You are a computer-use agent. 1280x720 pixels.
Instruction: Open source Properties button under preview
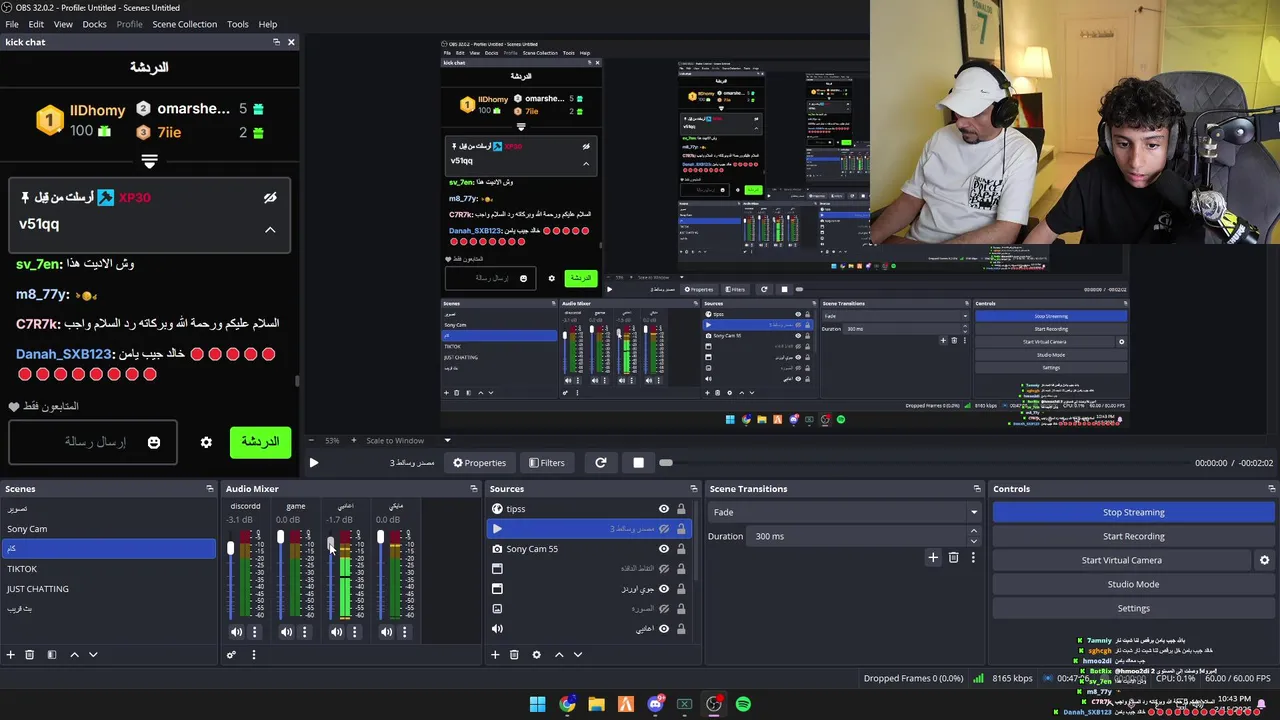[479, 463]
